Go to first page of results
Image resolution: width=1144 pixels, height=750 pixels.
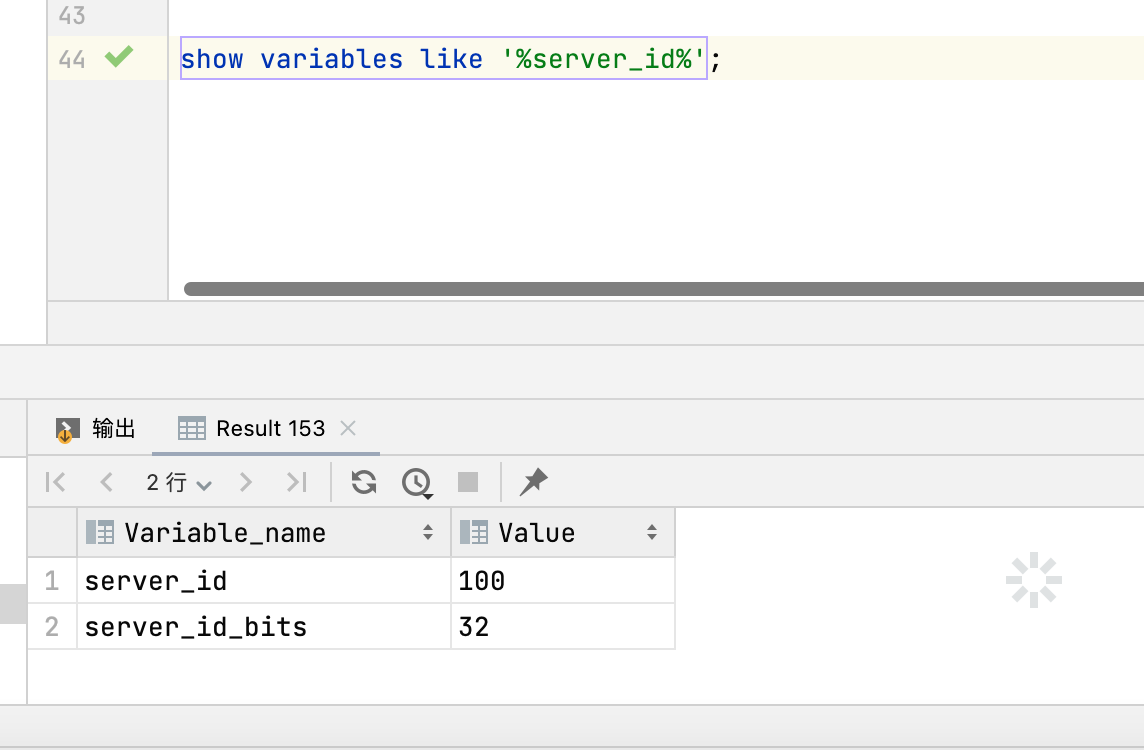pos(56,483)
